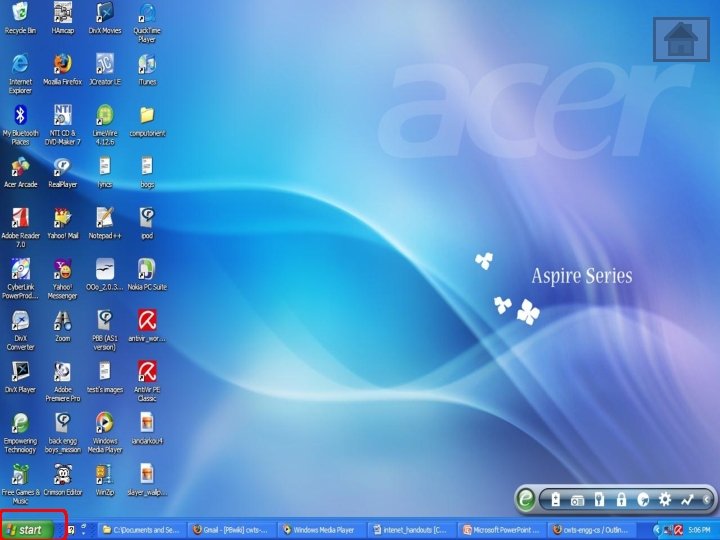This screenshot has height=540, width=720.
Task: Open the Recycle Bin desktop icon
Action: click(x=20, y=12)
